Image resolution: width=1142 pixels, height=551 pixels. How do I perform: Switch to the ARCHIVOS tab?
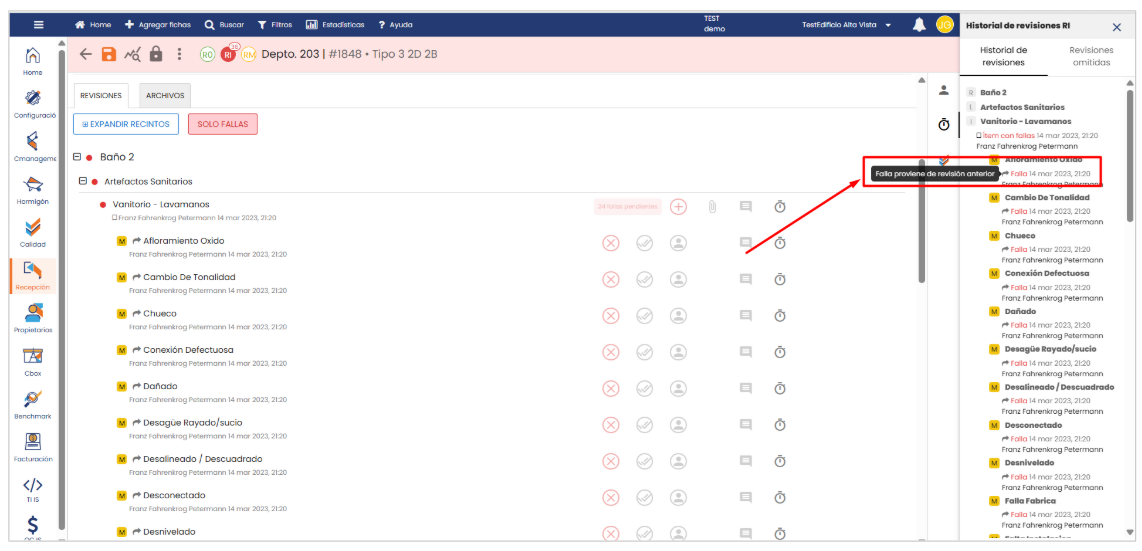click(x=165, y=96)
